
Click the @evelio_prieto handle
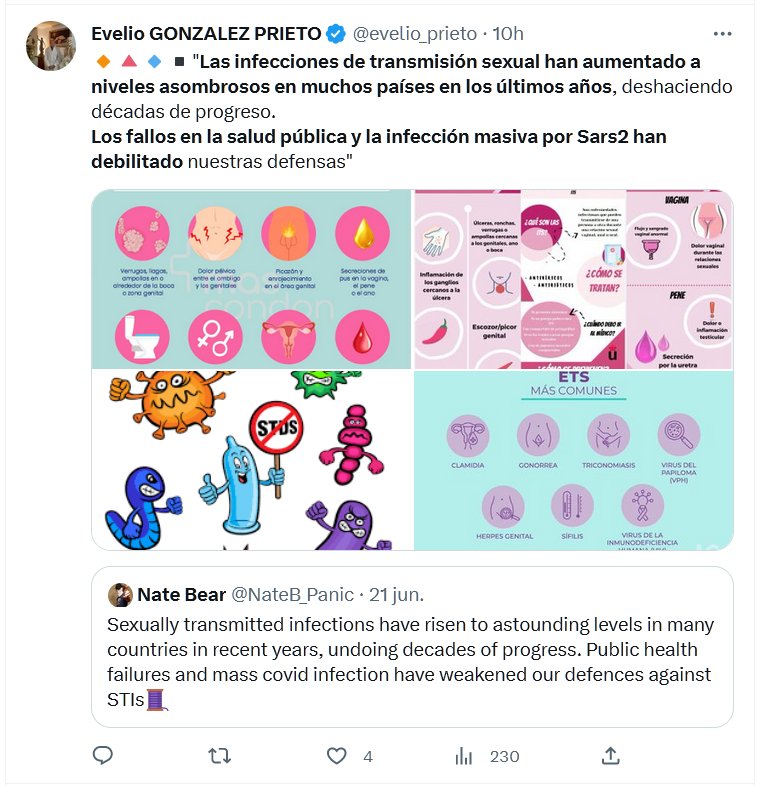(413, 34)
